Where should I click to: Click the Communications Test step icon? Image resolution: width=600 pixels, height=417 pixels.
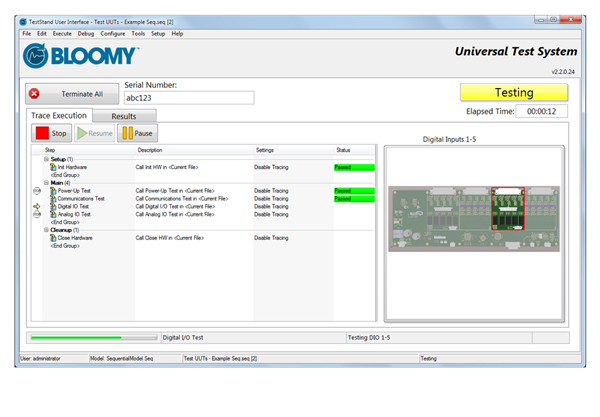coord(53,198)
